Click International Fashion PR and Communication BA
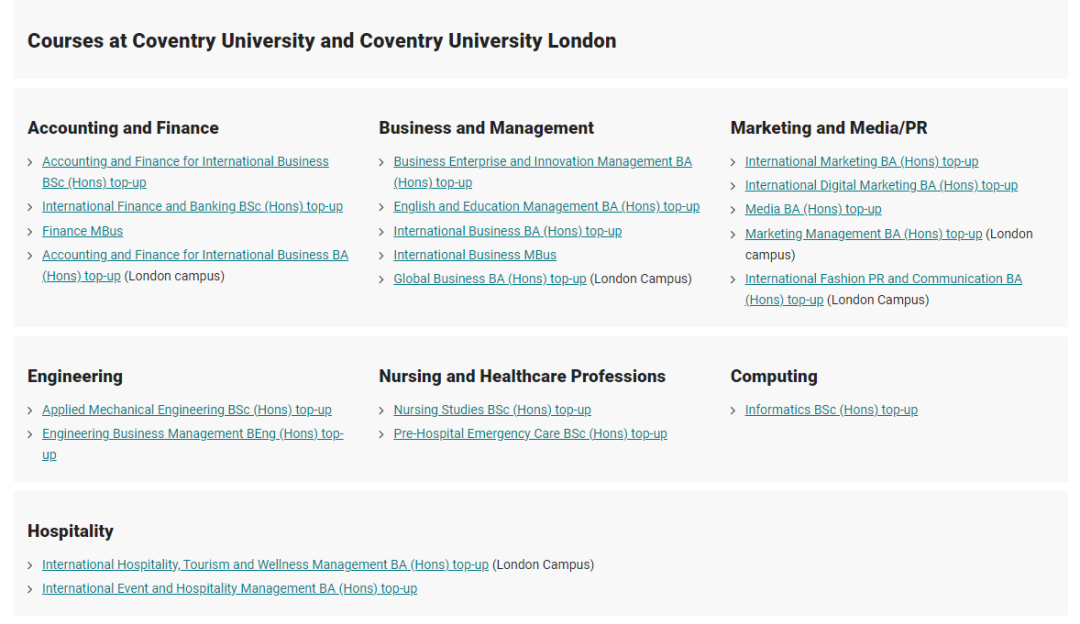This screenshot has height=624, width=1080. tap(883, 279)
